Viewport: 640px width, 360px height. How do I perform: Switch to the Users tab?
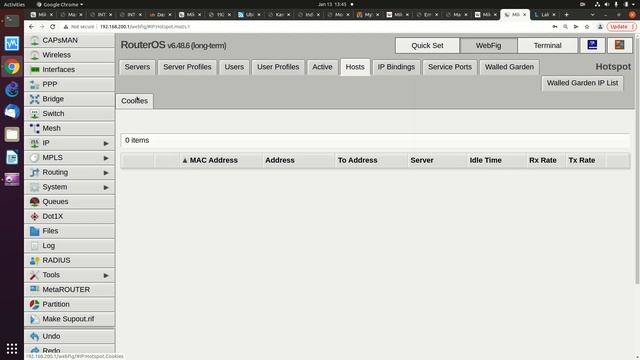234,67
